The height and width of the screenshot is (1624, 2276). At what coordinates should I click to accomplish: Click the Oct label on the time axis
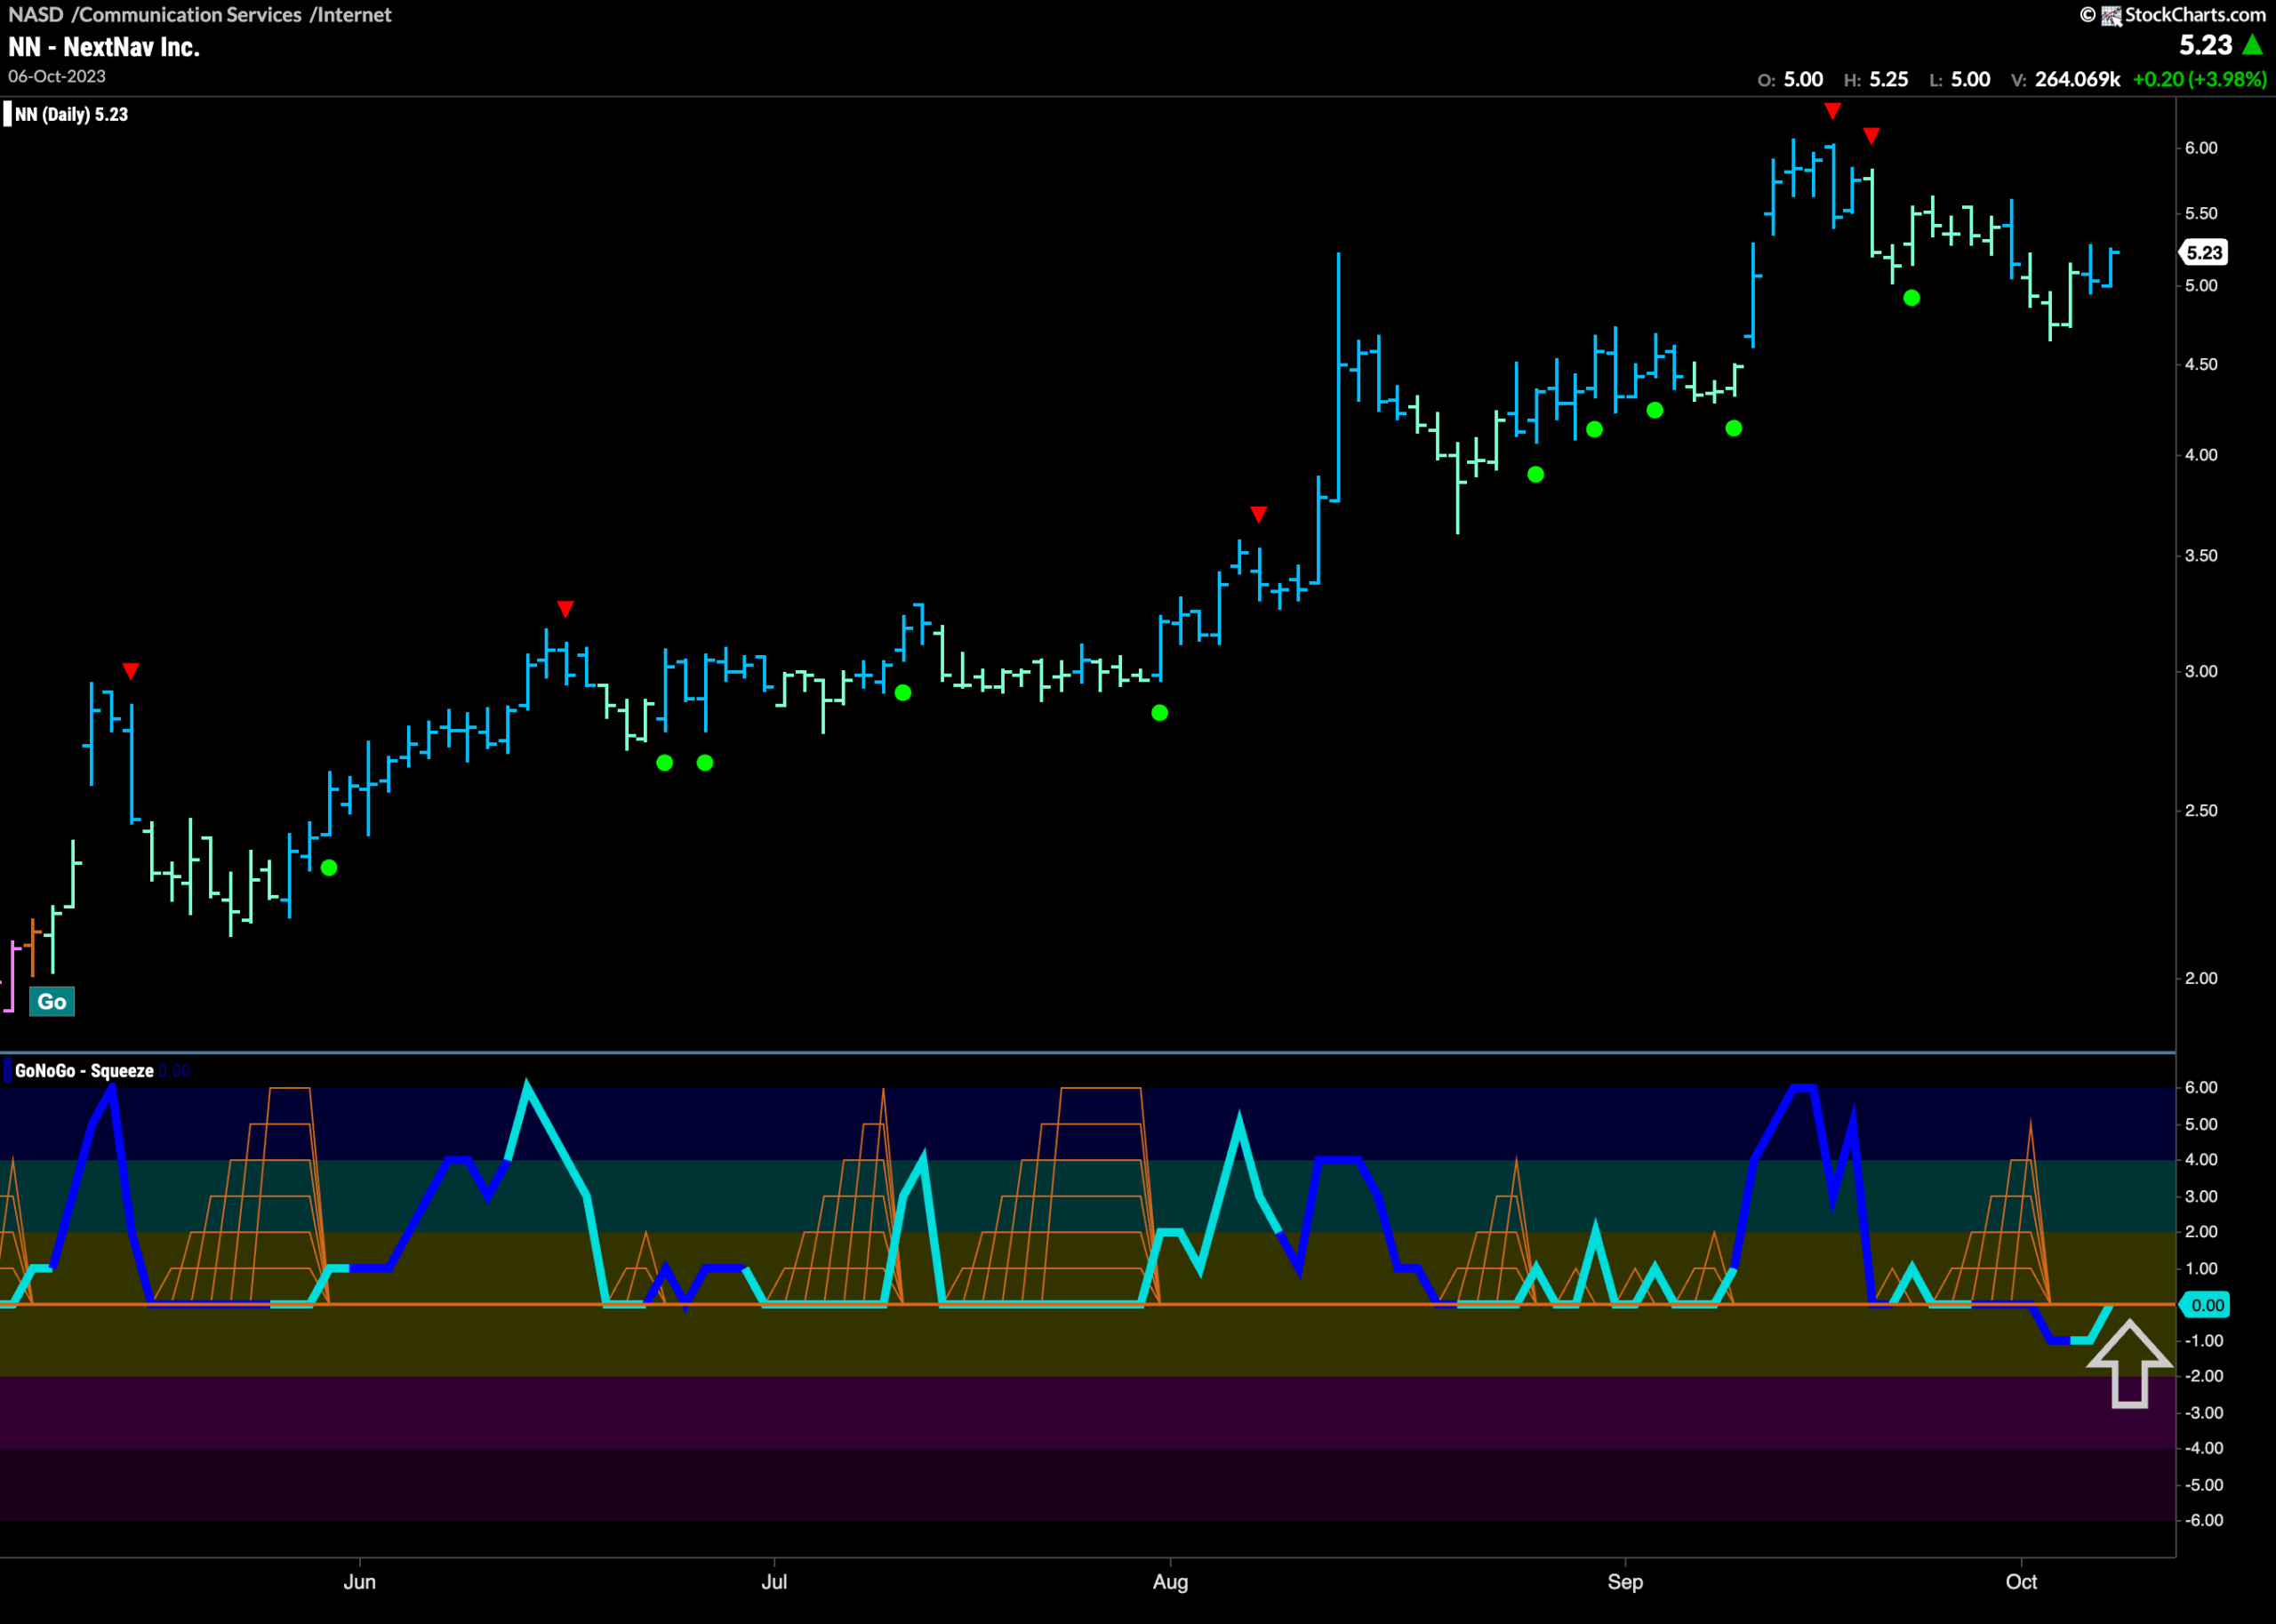pos(2021,1582)
